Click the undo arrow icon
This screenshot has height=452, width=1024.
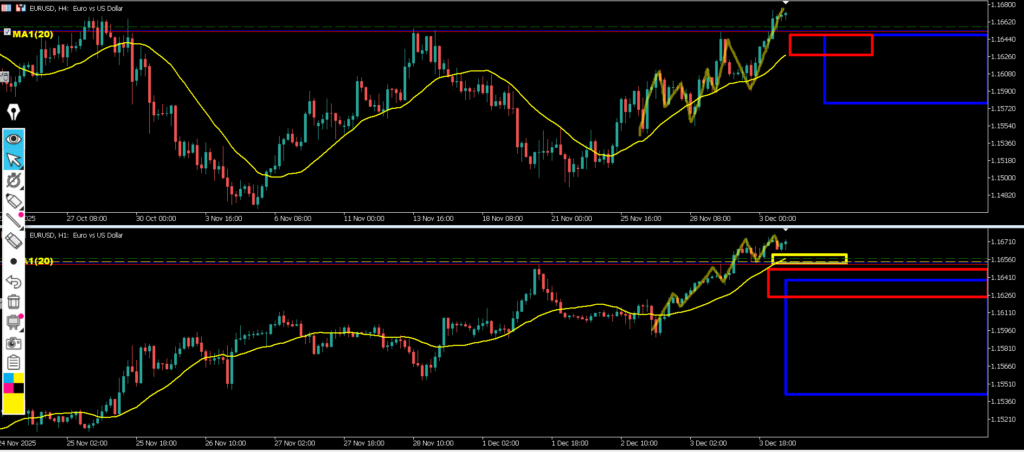click(x=14, y=281)
